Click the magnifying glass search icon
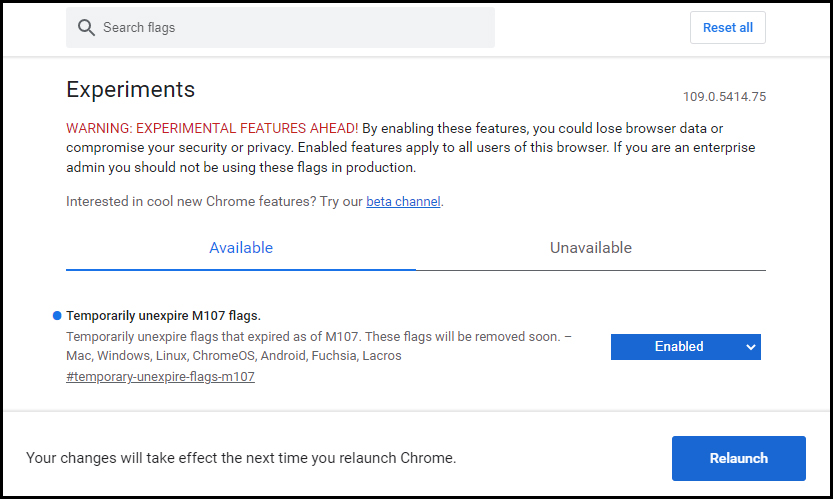This screenshot has height=499, width=833. click(86, 28)
